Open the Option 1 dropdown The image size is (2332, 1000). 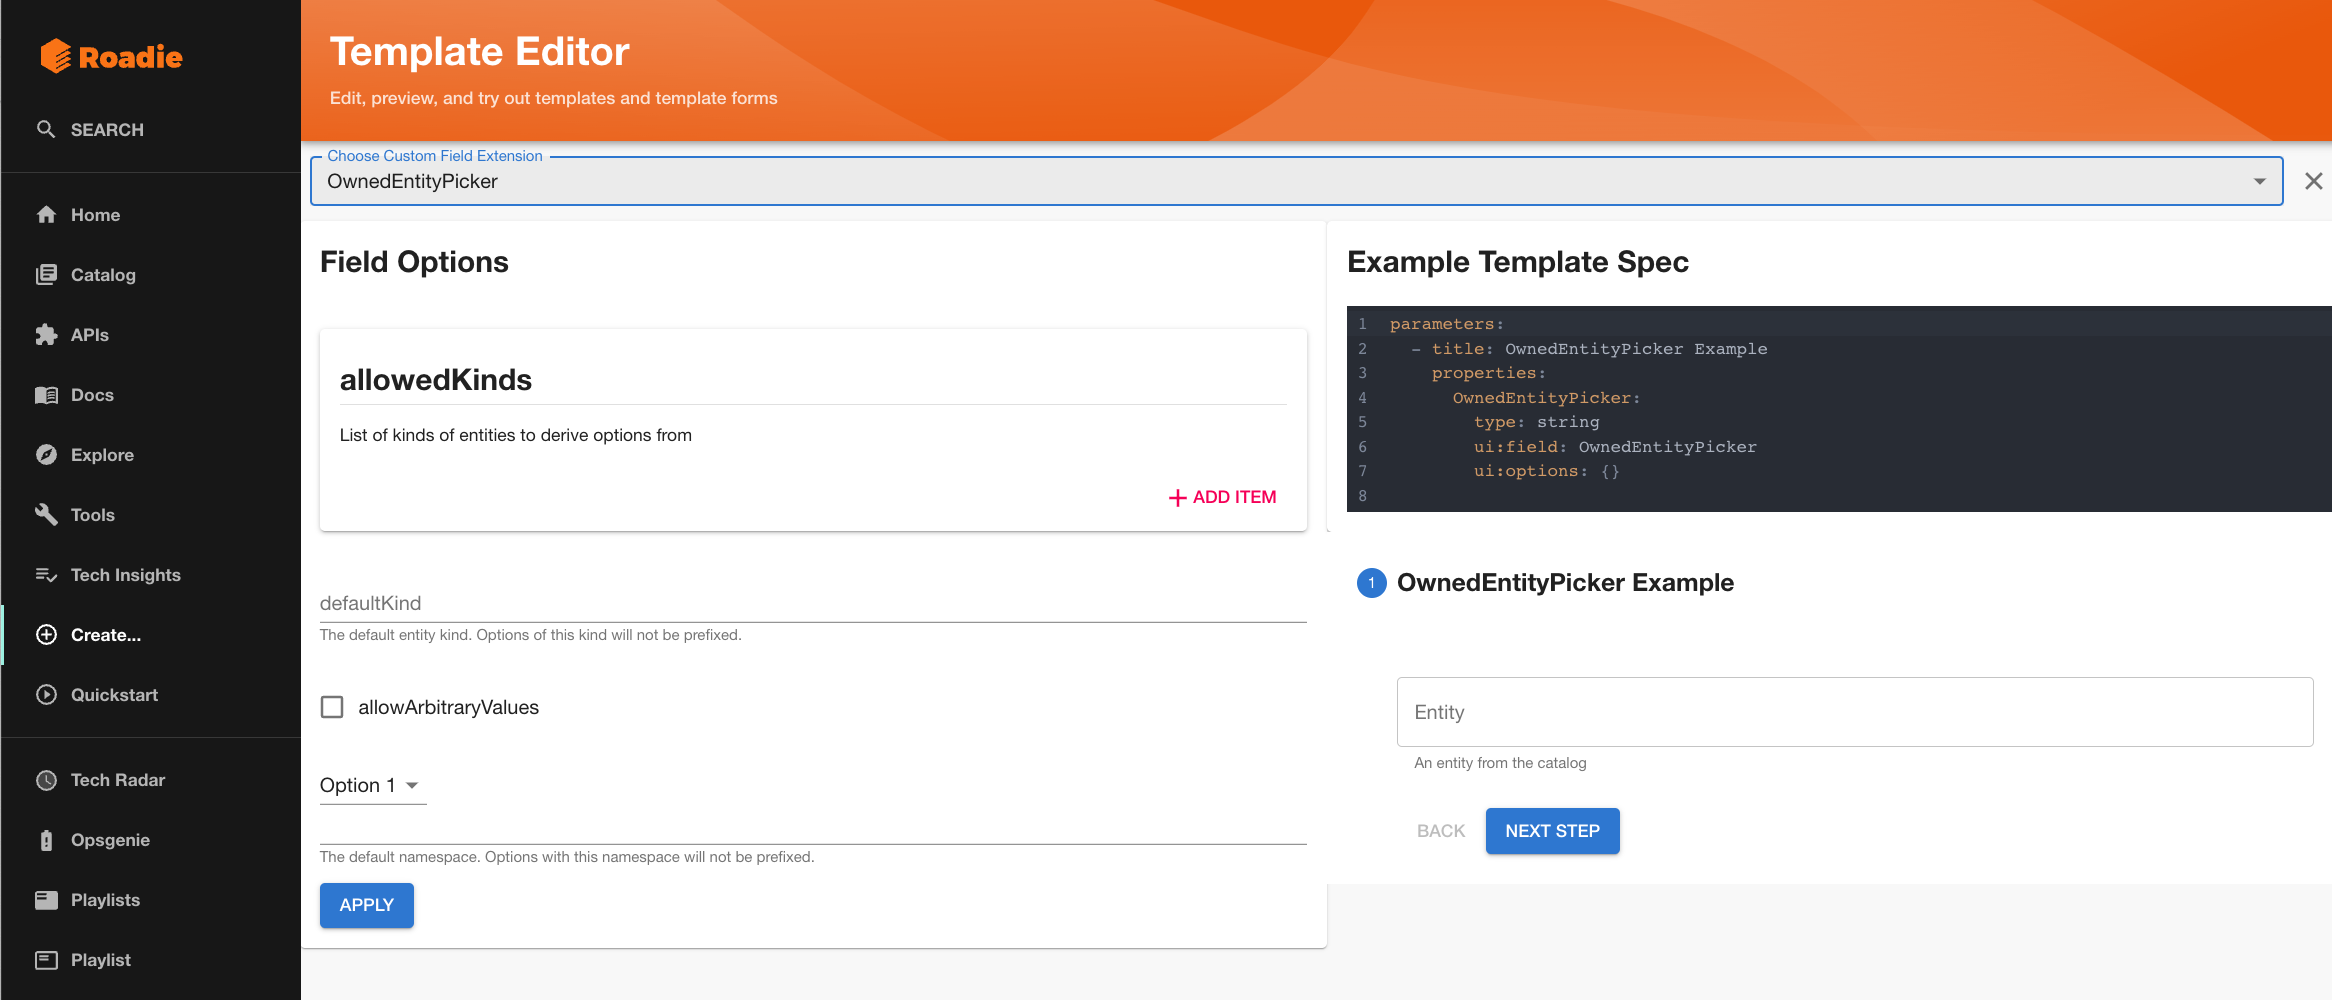click(x=372, y=785)
